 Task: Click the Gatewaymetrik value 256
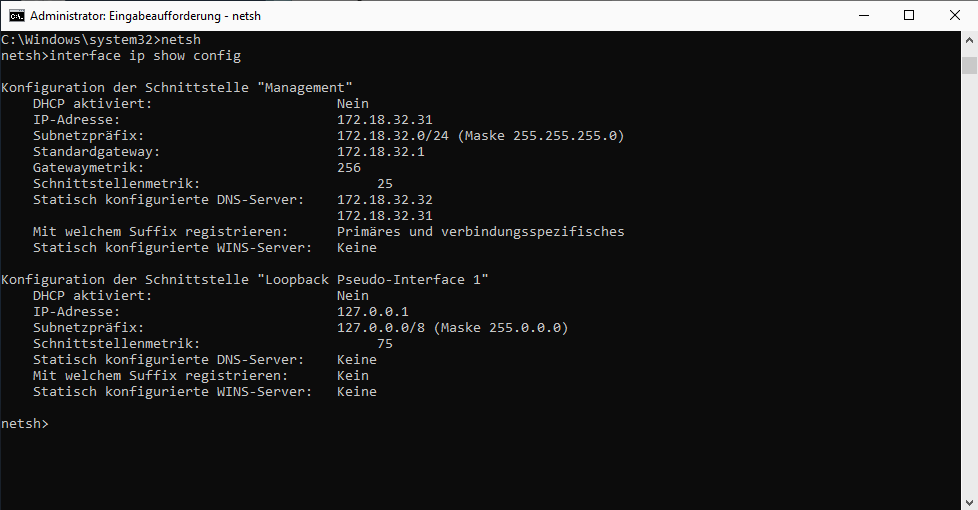(x=349, y=168)
